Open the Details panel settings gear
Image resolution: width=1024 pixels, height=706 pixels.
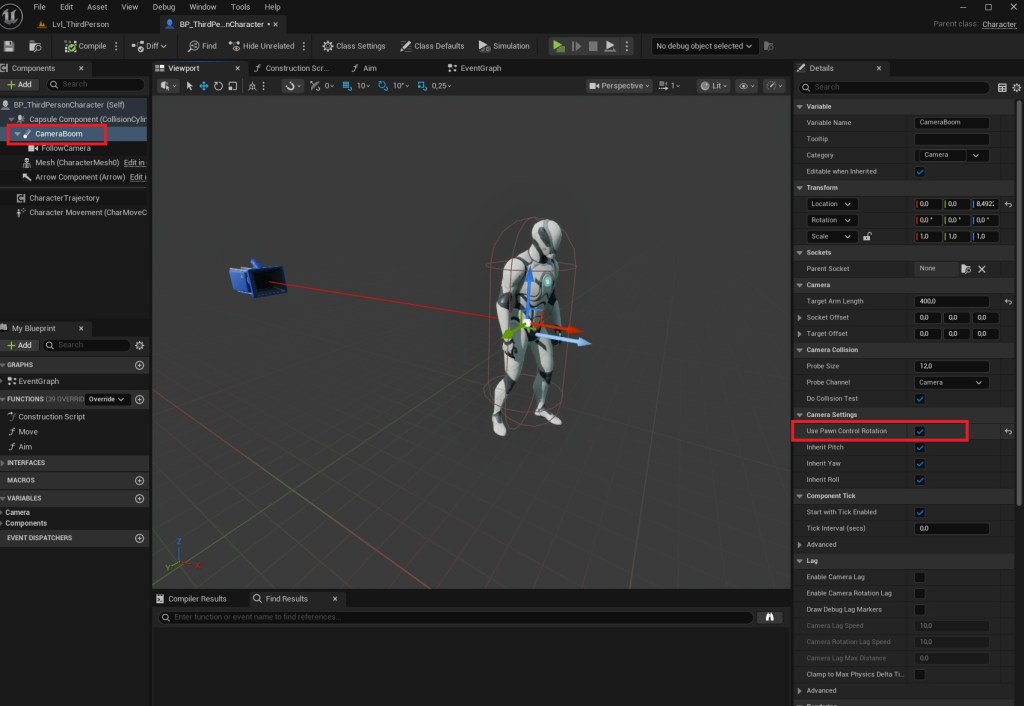1016,87
